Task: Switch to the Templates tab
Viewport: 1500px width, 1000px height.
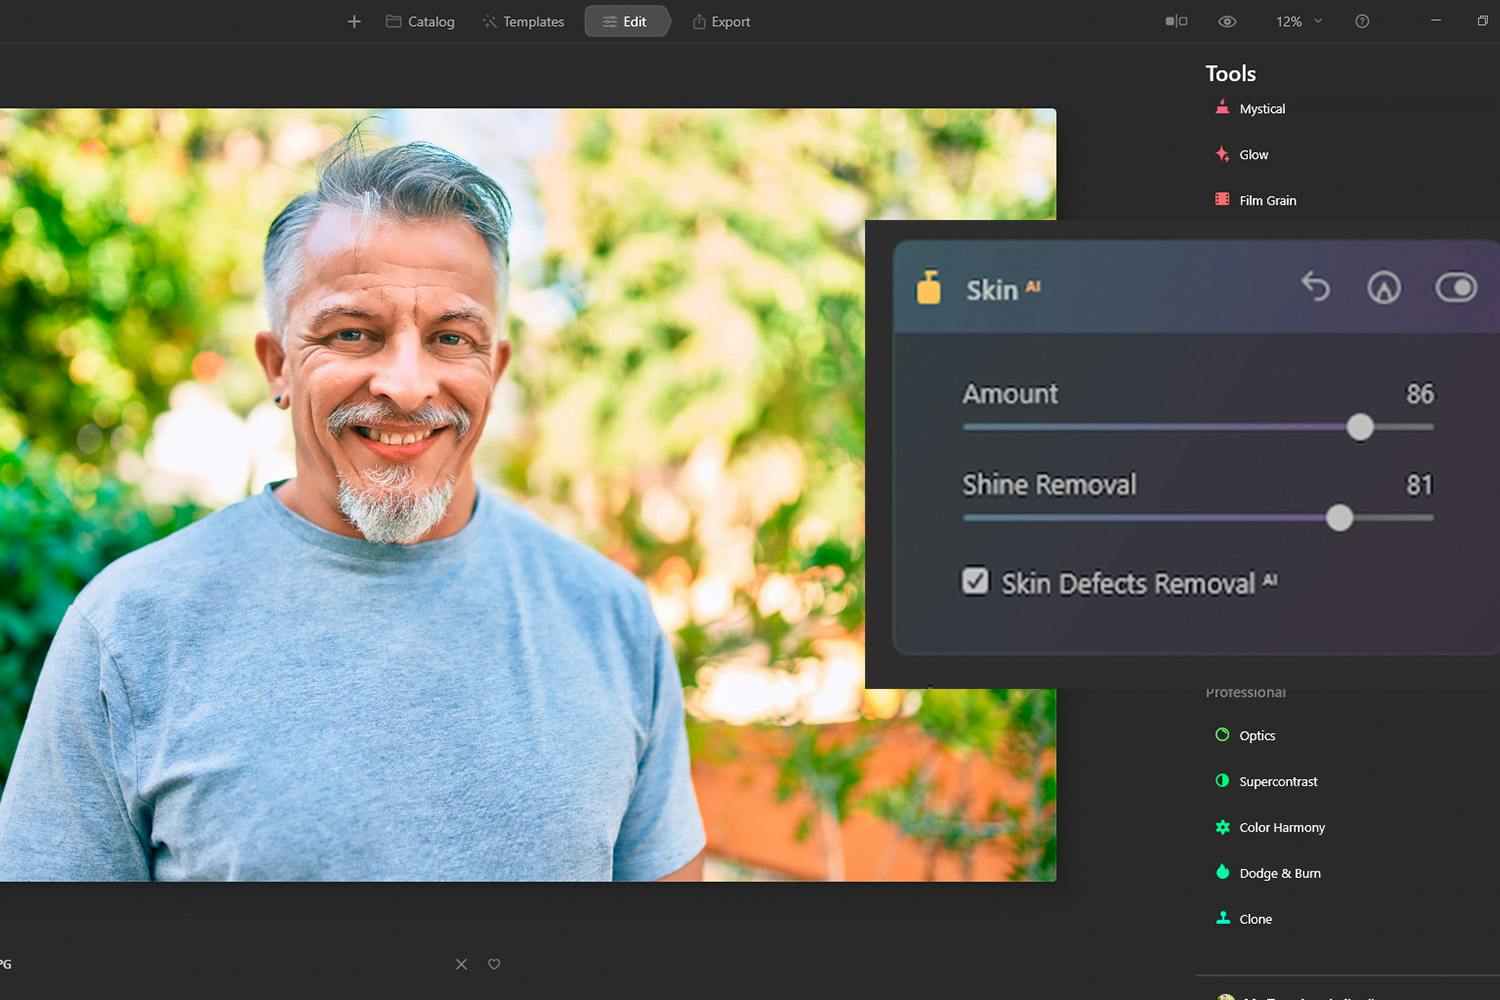Action: coord(523,21)
